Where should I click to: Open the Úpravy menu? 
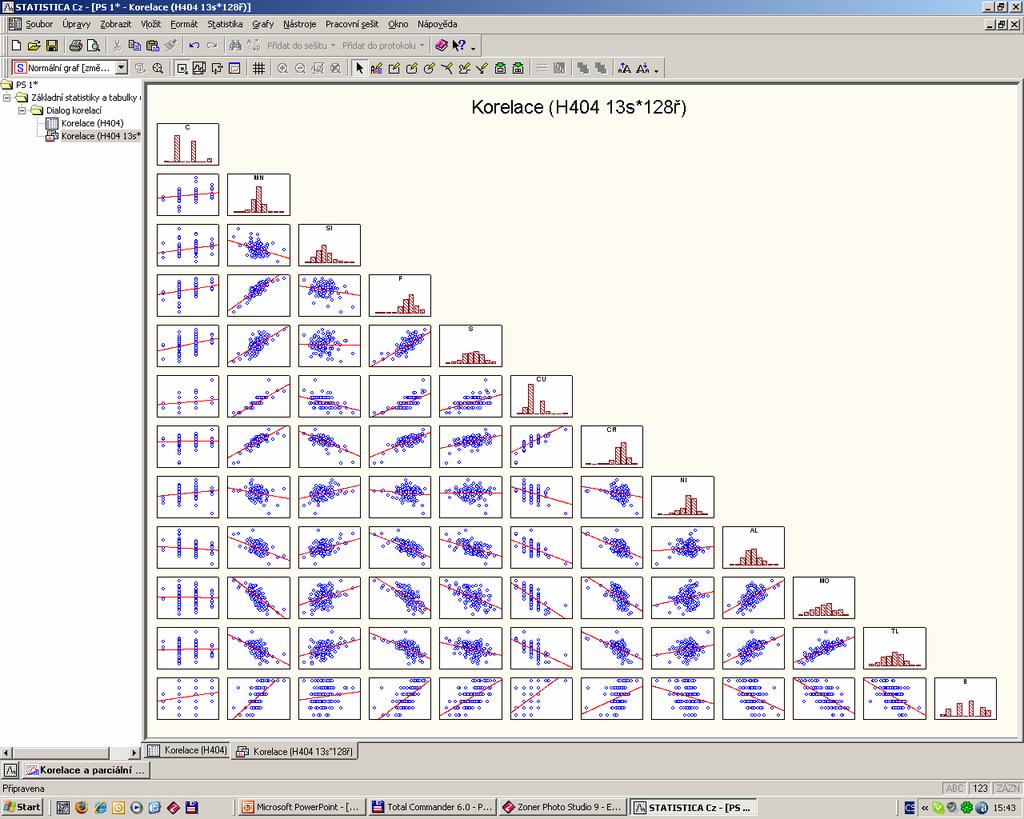76,24
